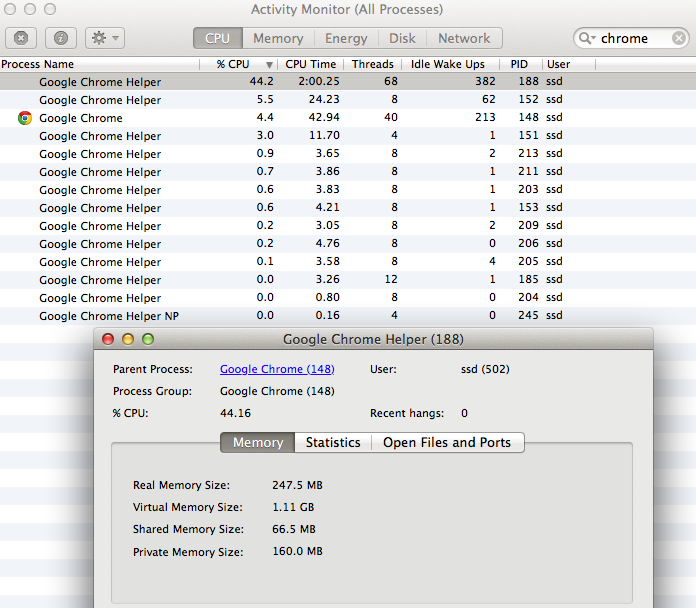Viewport: 696px width, 608px height.
Task: Click the 44.2 % CPU value
Action: 261,81
